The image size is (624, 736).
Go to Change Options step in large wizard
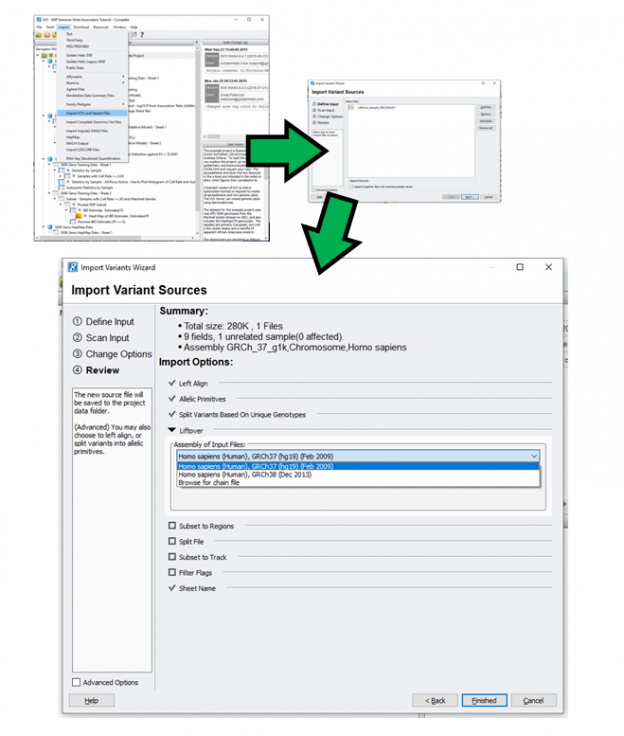tap(113, 354)
